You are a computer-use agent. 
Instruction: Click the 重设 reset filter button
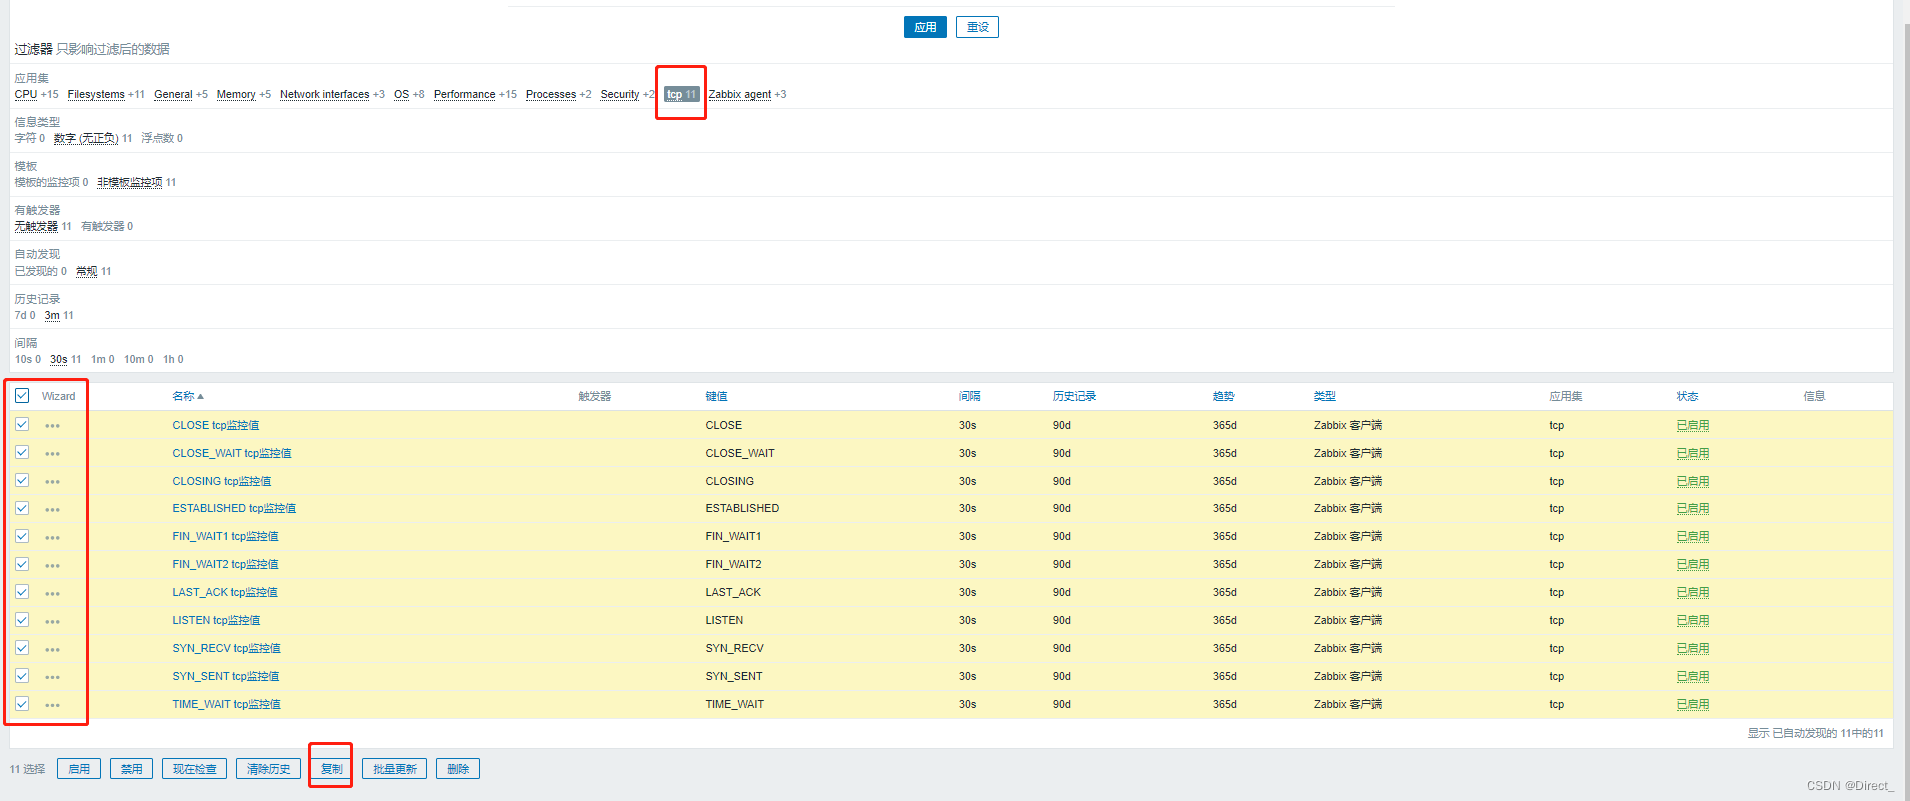pos(977,27)
